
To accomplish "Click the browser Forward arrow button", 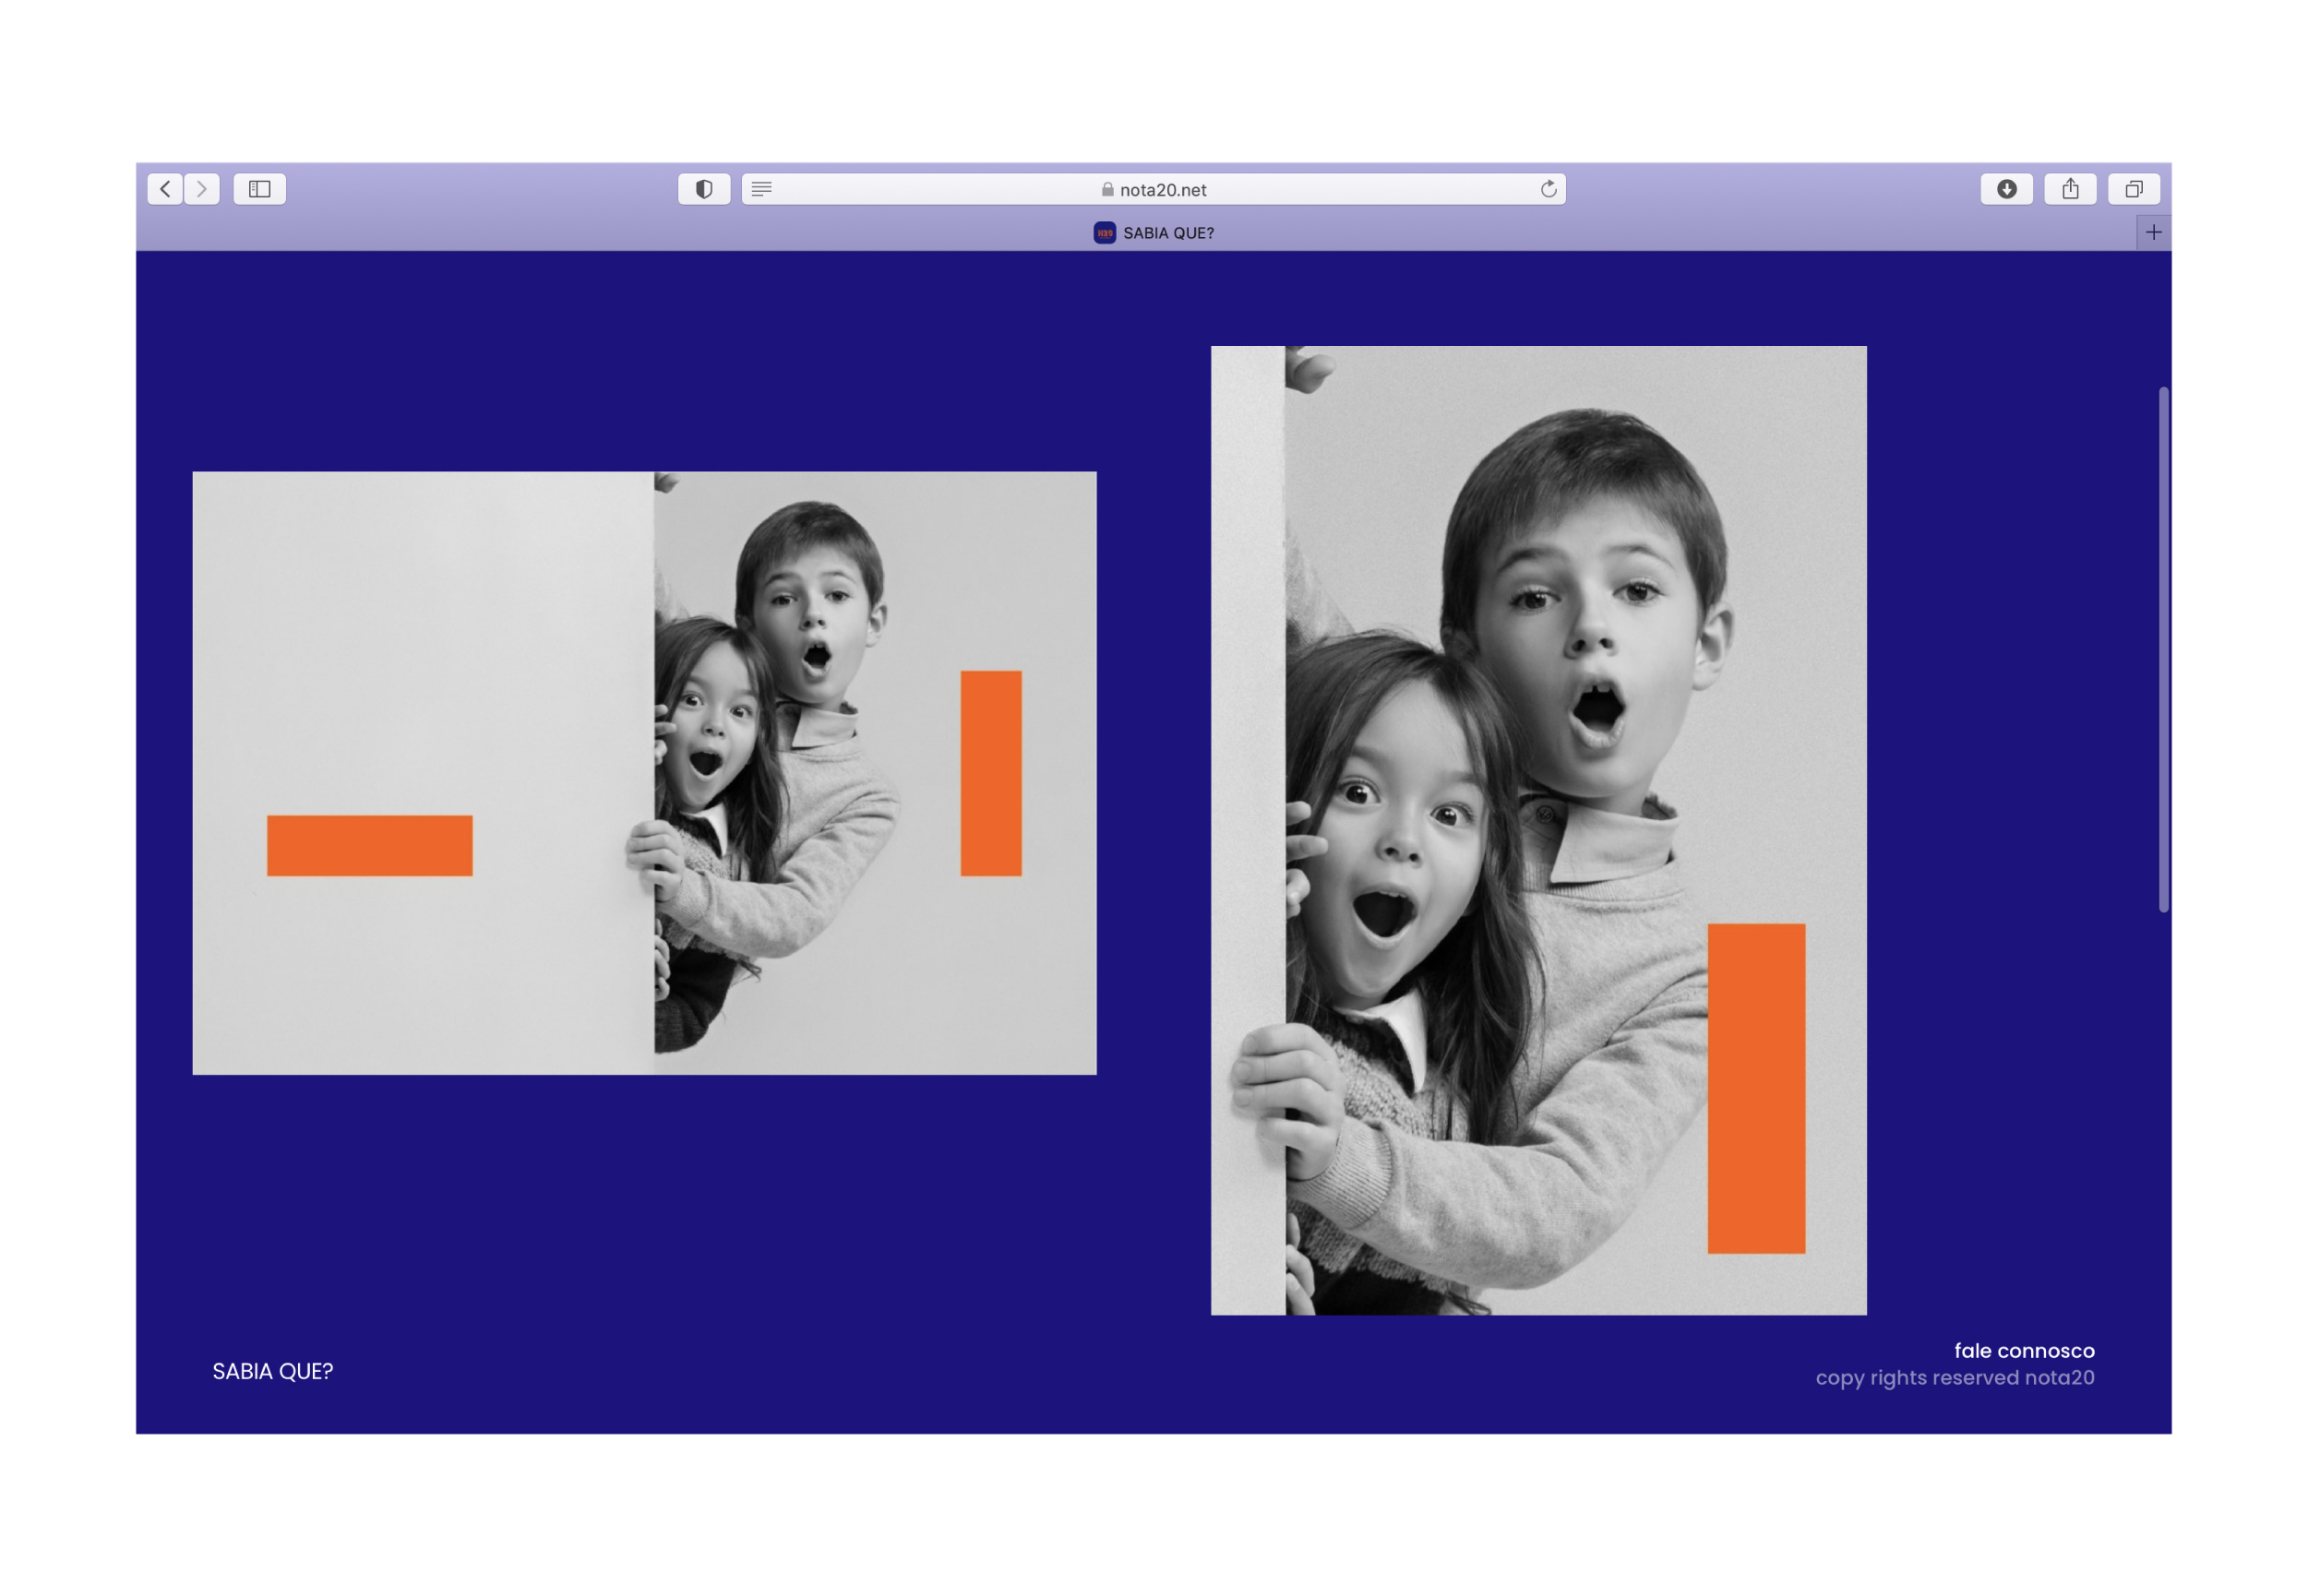I will (x=202, y=189).
